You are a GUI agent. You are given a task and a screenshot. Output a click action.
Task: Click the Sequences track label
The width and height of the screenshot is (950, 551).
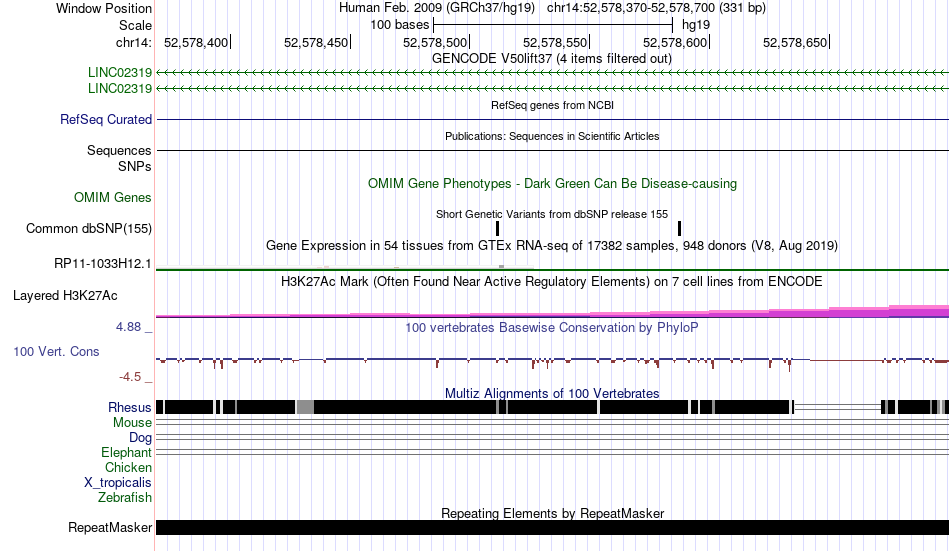pos(119,150)
